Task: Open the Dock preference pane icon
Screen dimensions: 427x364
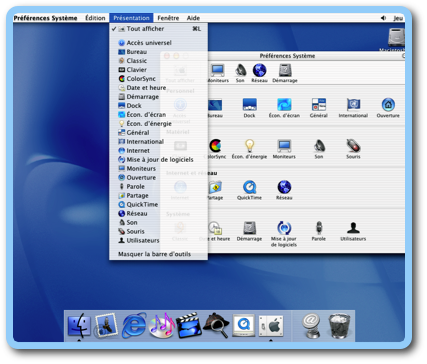Action: pos(249,105)
